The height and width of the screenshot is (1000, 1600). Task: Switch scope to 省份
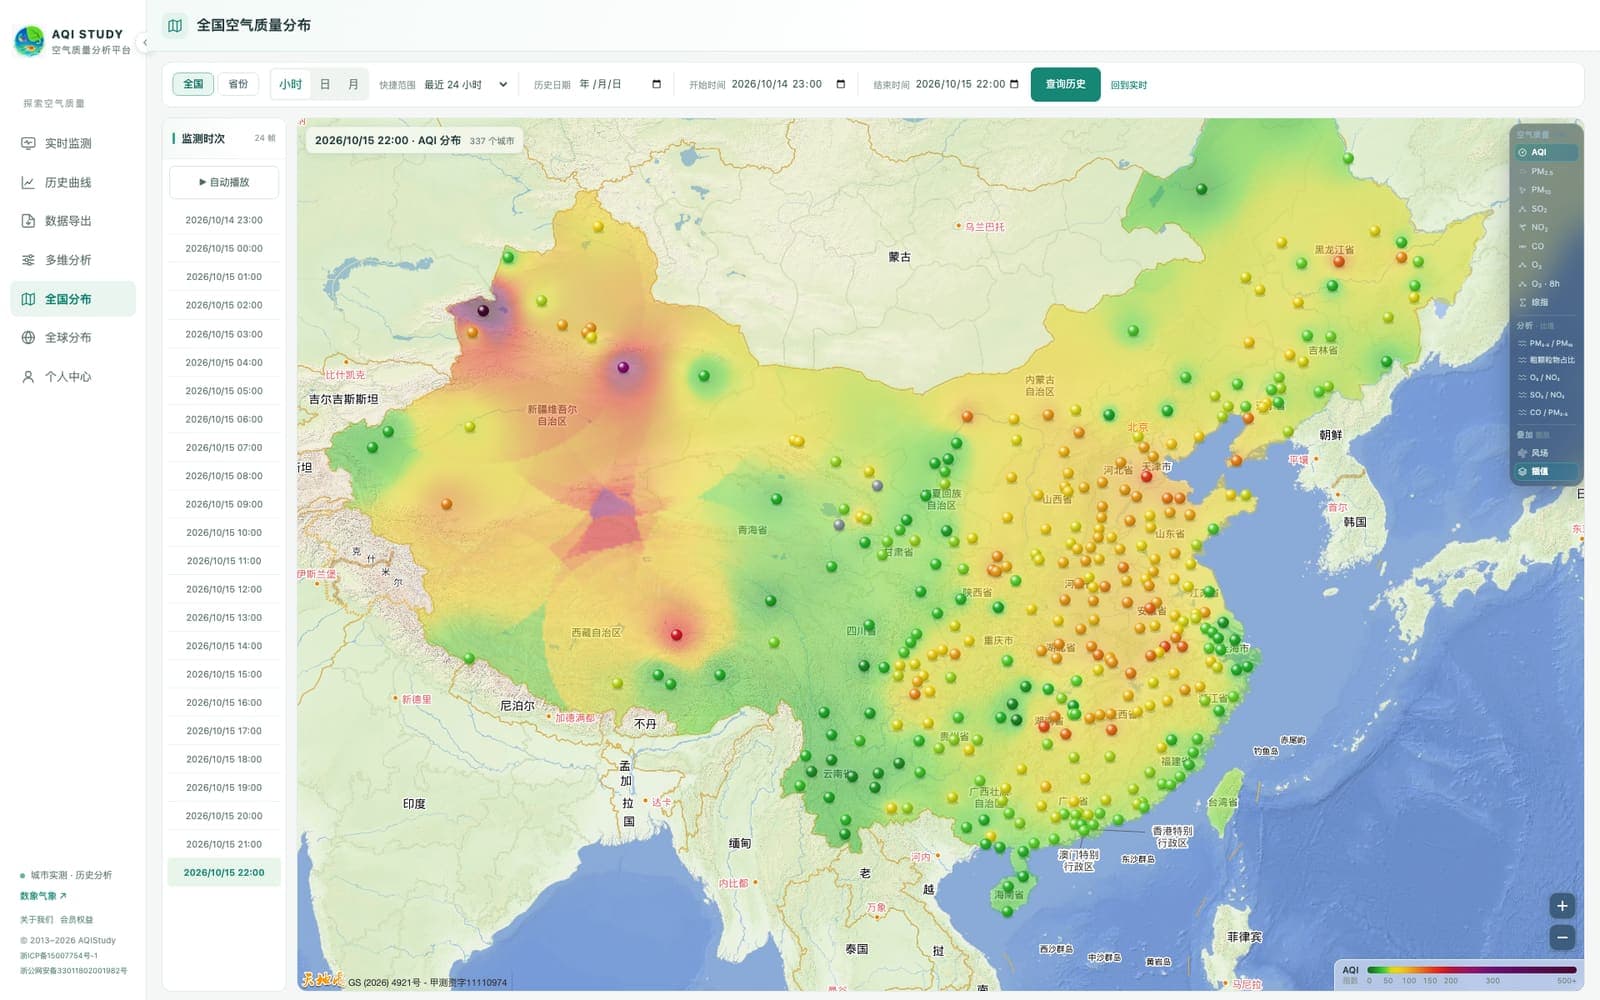click(238, 84)
